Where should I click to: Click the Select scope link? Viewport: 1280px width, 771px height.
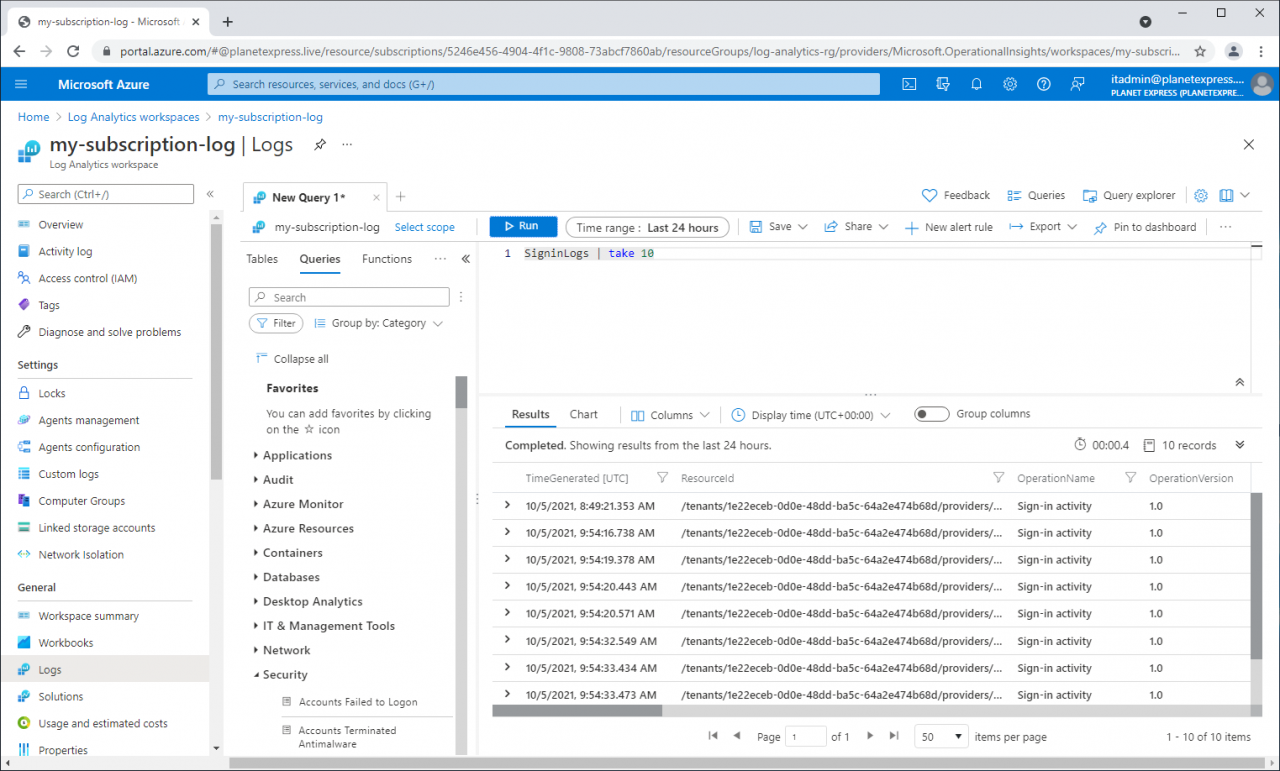(424, 228)
